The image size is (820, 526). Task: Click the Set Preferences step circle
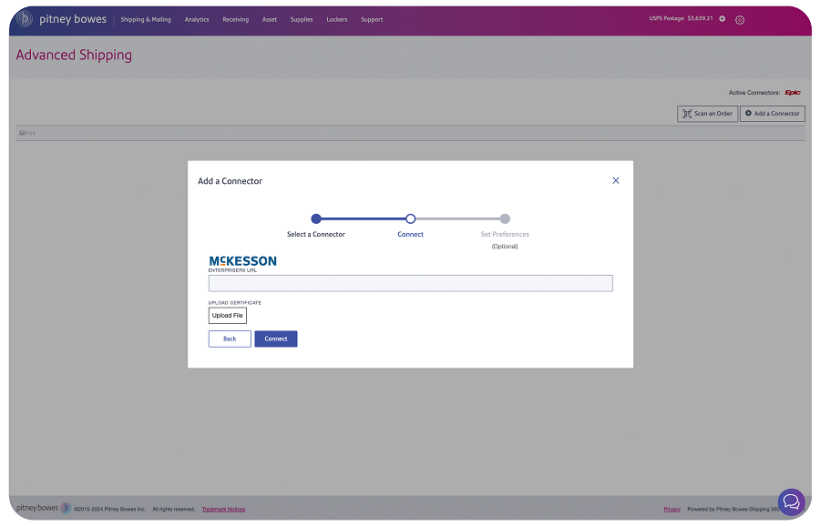click(505, 219)
